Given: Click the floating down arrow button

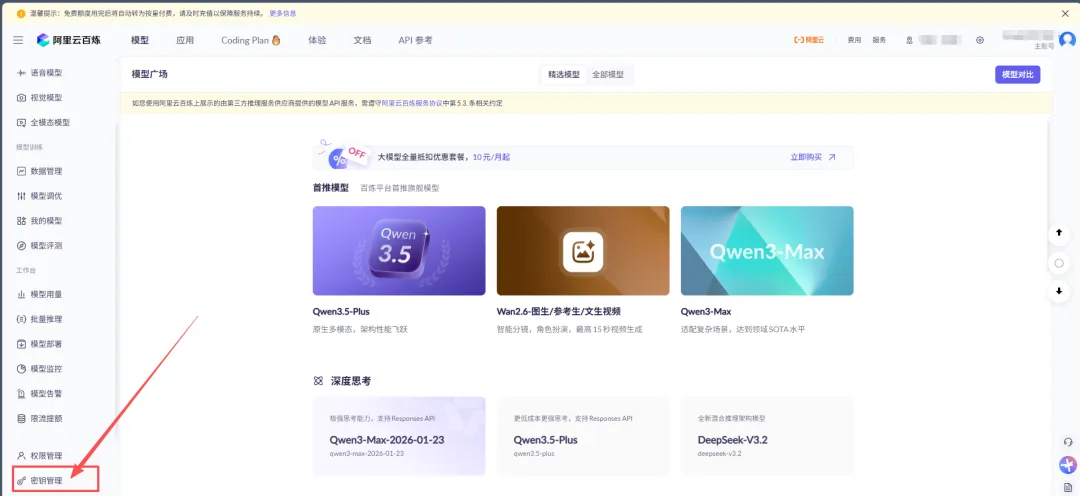Looking at the screenshot, I should [x=1059, y=291].
